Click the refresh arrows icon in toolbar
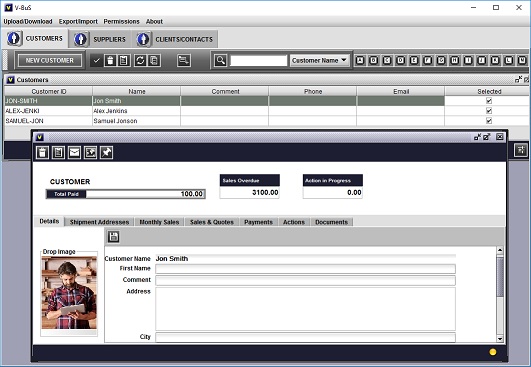 click(140, 61)
